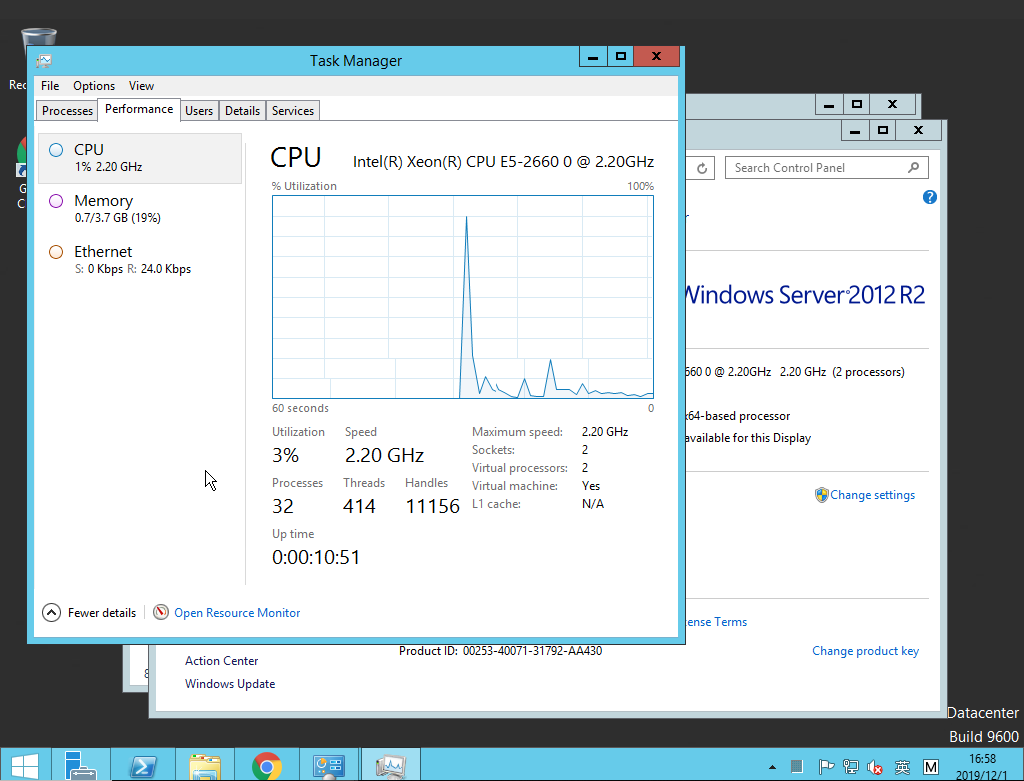Minimize the System Control Panel window
This screenshot has width=1024, height=781.
[x=855, y=131]
